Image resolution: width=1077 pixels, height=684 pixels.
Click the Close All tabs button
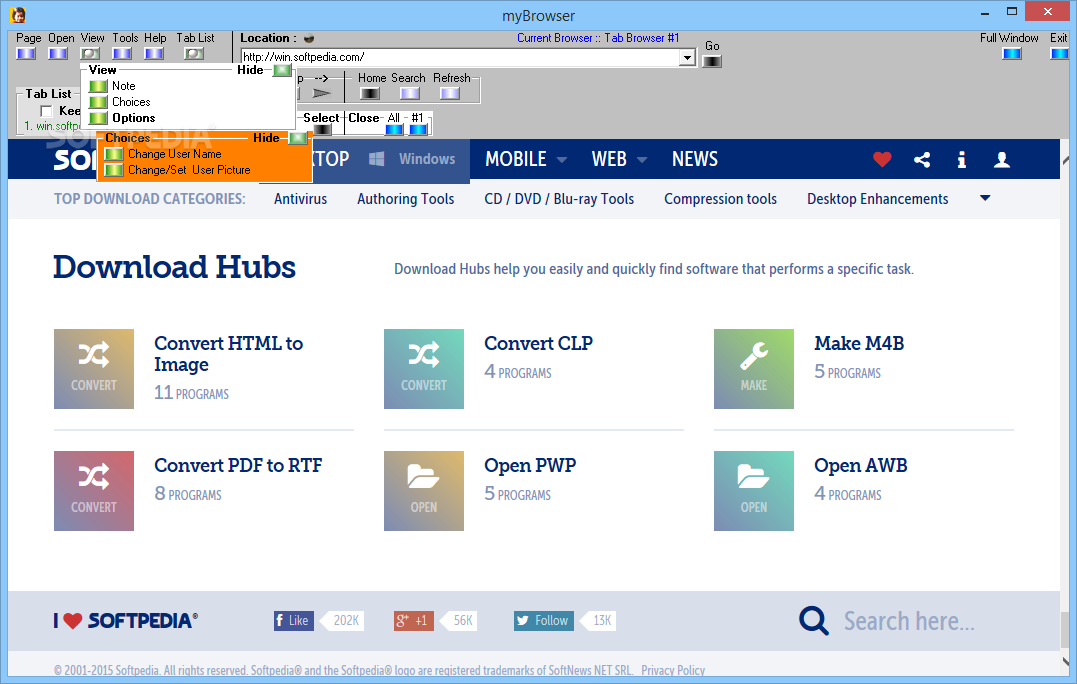coord(394,129)
